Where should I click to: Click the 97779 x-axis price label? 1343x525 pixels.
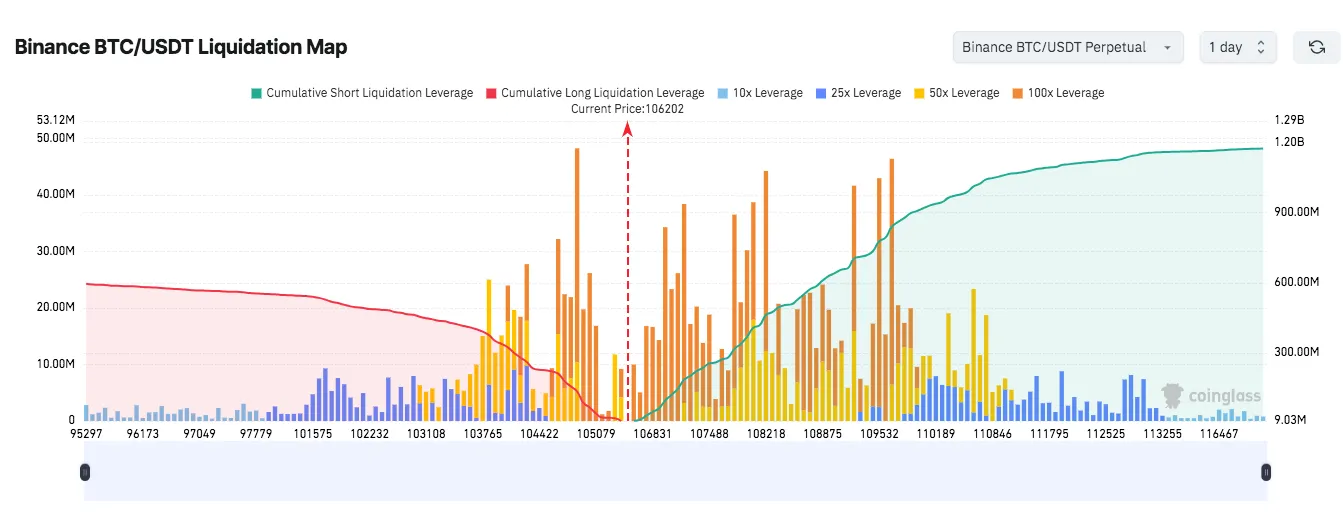tap(257, 434)
